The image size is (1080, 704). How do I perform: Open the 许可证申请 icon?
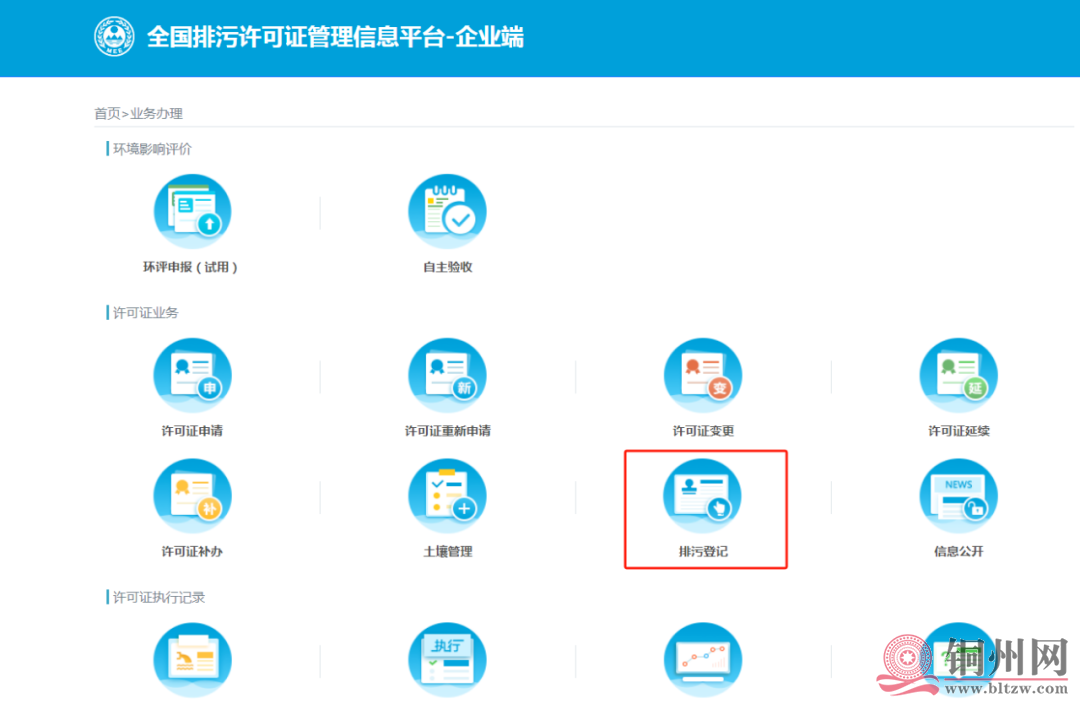[191, 377]
